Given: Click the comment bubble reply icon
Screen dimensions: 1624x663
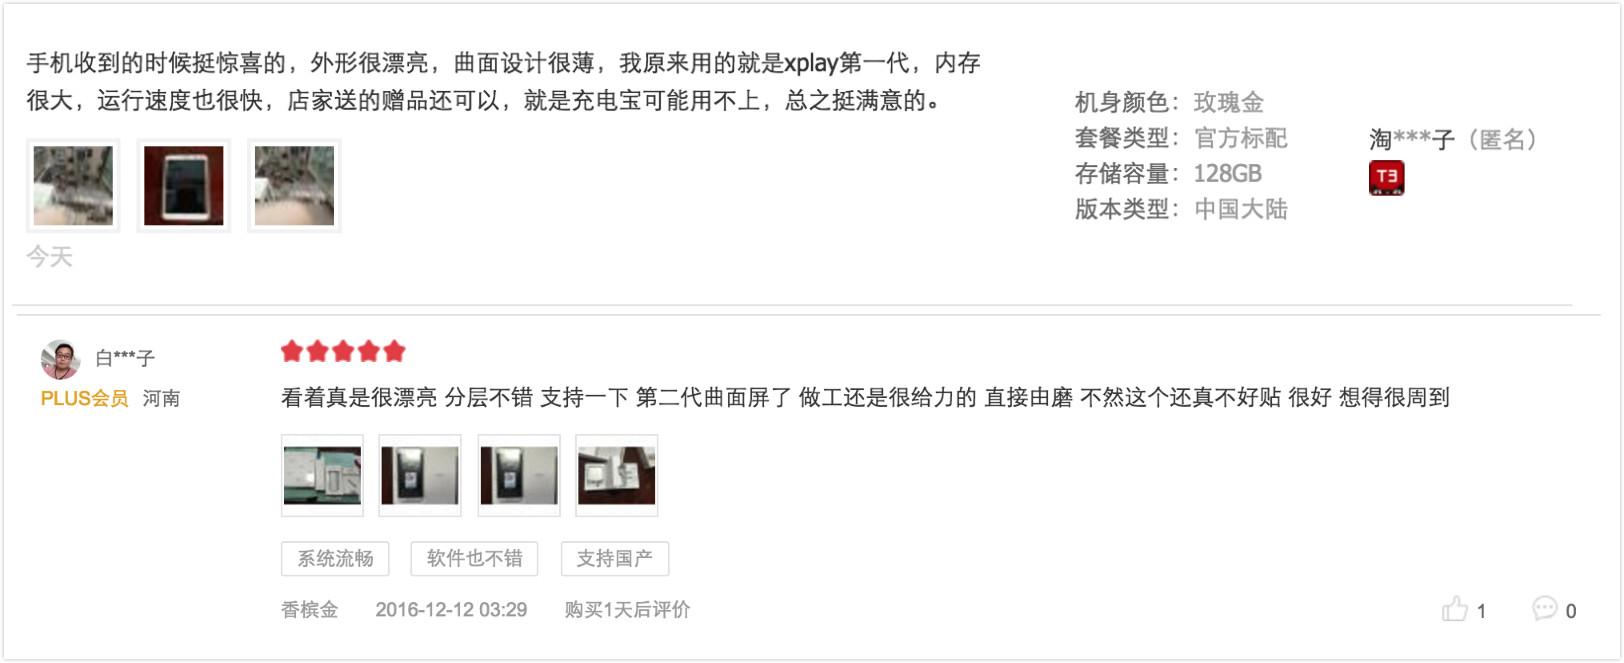Looking at the screenshot, I should pos(1544,607).
